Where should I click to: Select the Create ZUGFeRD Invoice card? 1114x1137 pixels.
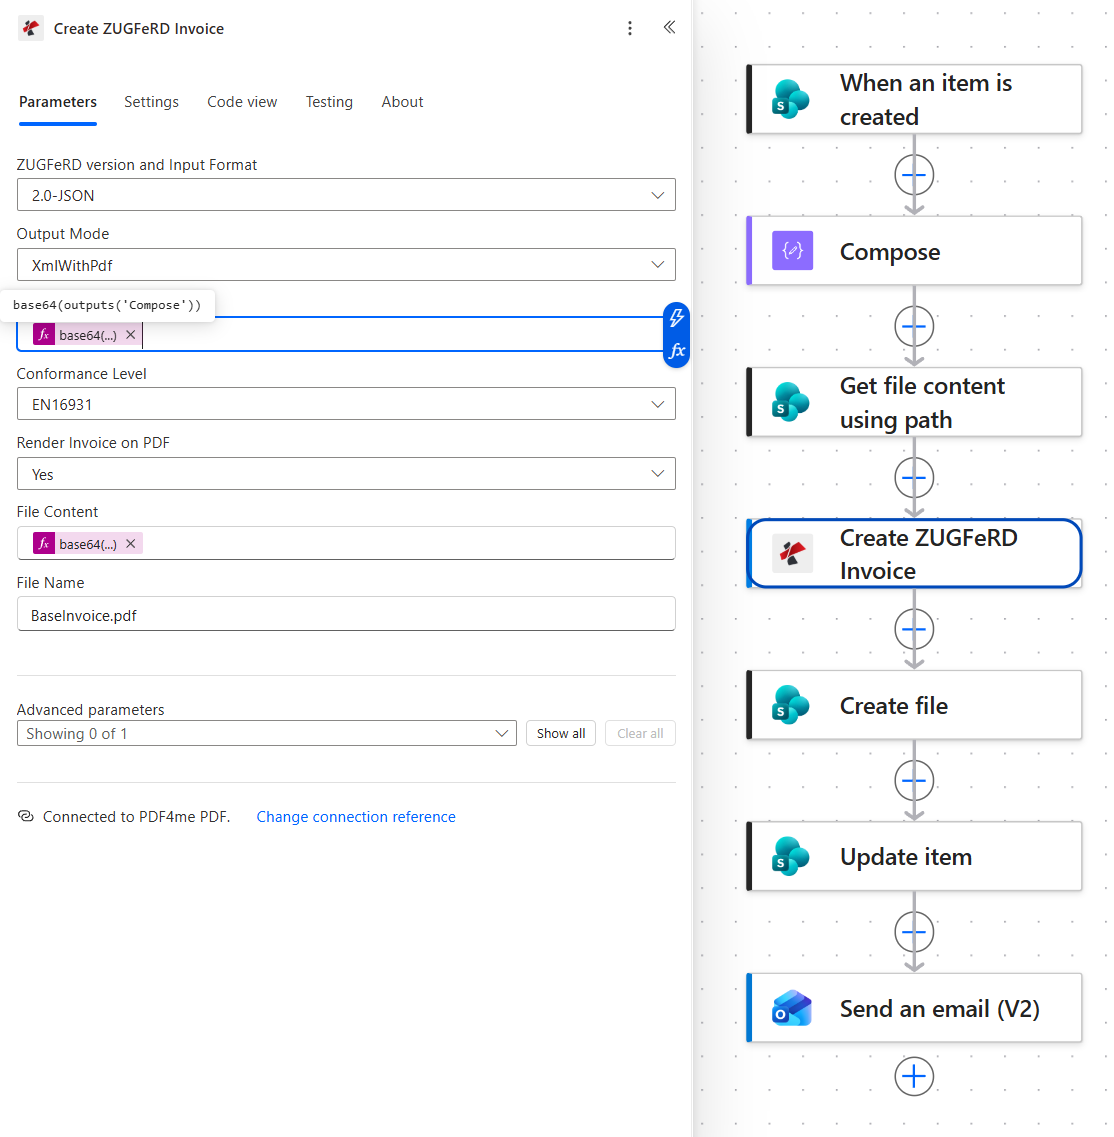tap(915, 554)
